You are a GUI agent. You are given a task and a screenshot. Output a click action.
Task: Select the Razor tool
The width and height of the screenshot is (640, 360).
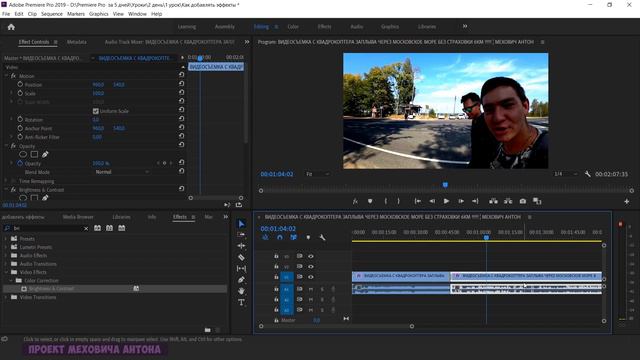[241, 257]
